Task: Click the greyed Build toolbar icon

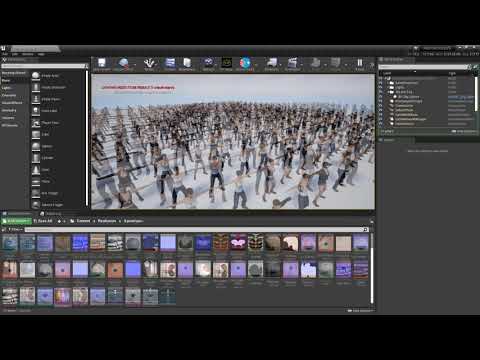Action: 315,63
